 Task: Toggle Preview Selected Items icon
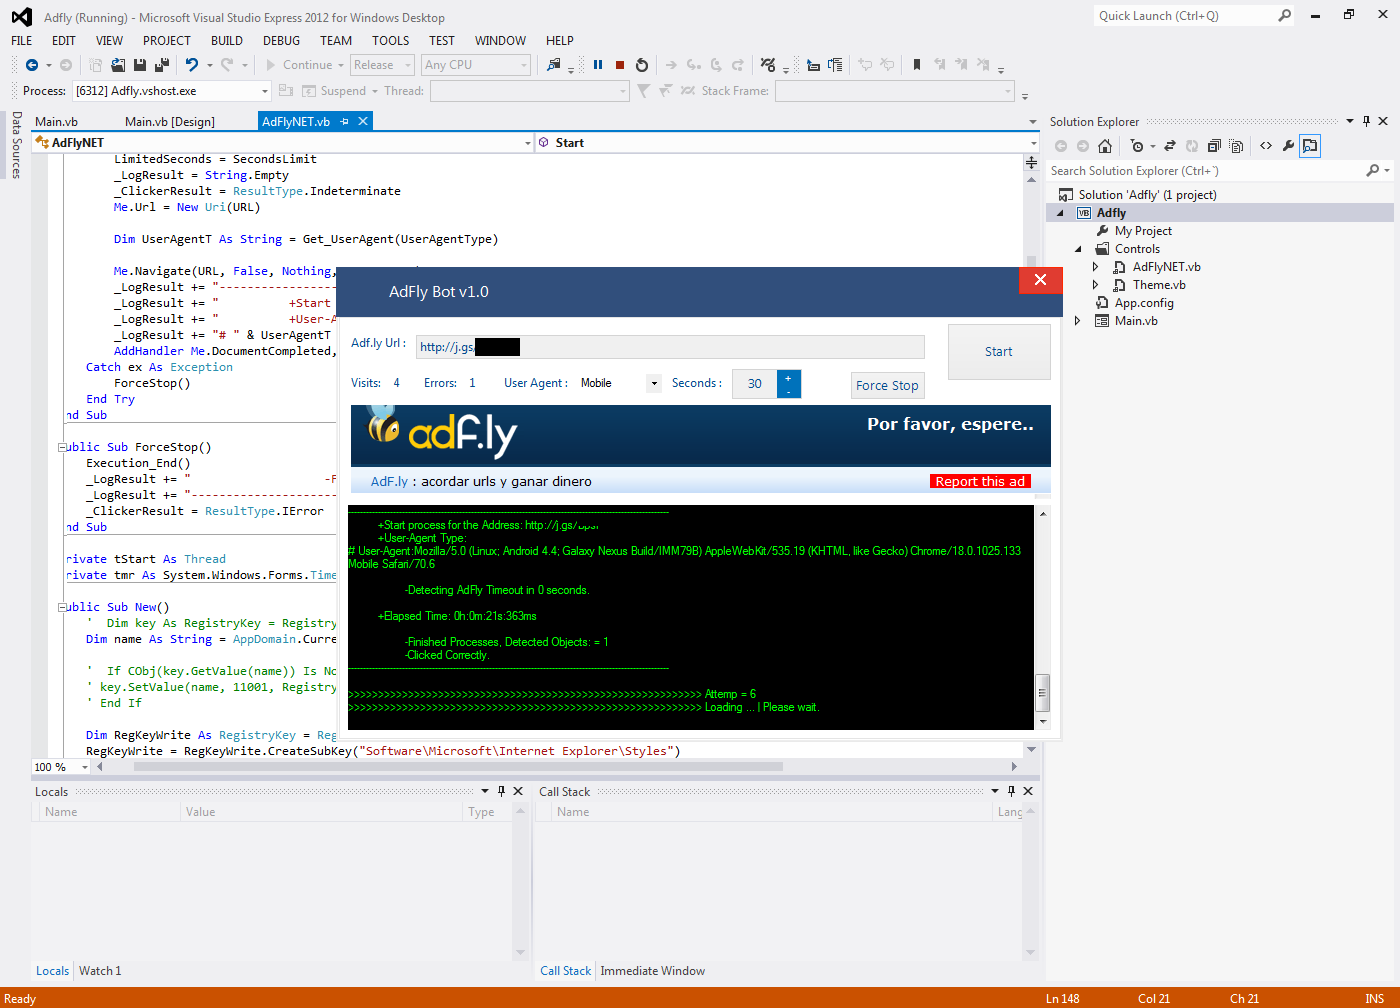click(1310, 146)
